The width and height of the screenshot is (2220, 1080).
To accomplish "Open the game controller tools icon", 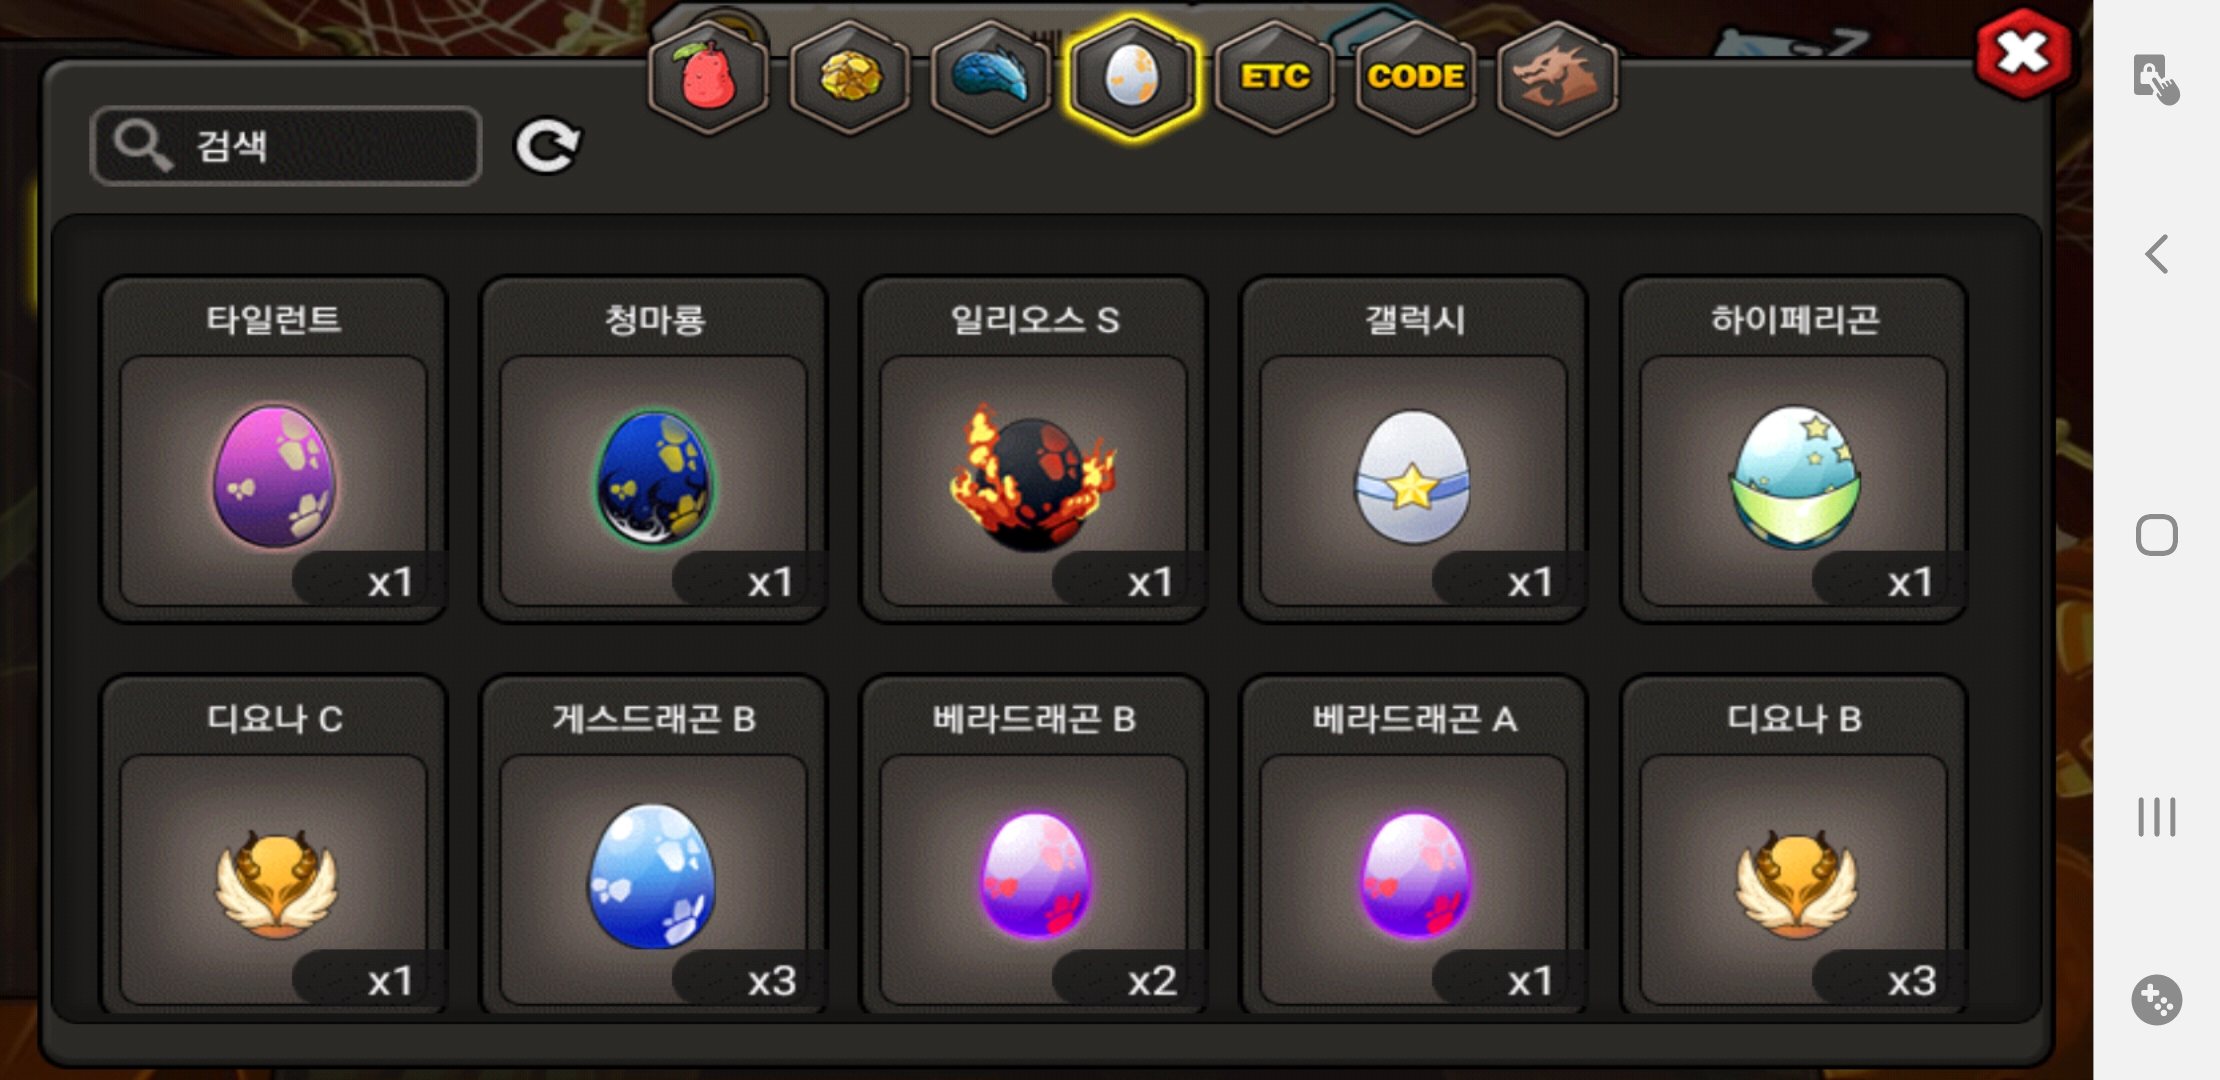I will pos(2157,999).
